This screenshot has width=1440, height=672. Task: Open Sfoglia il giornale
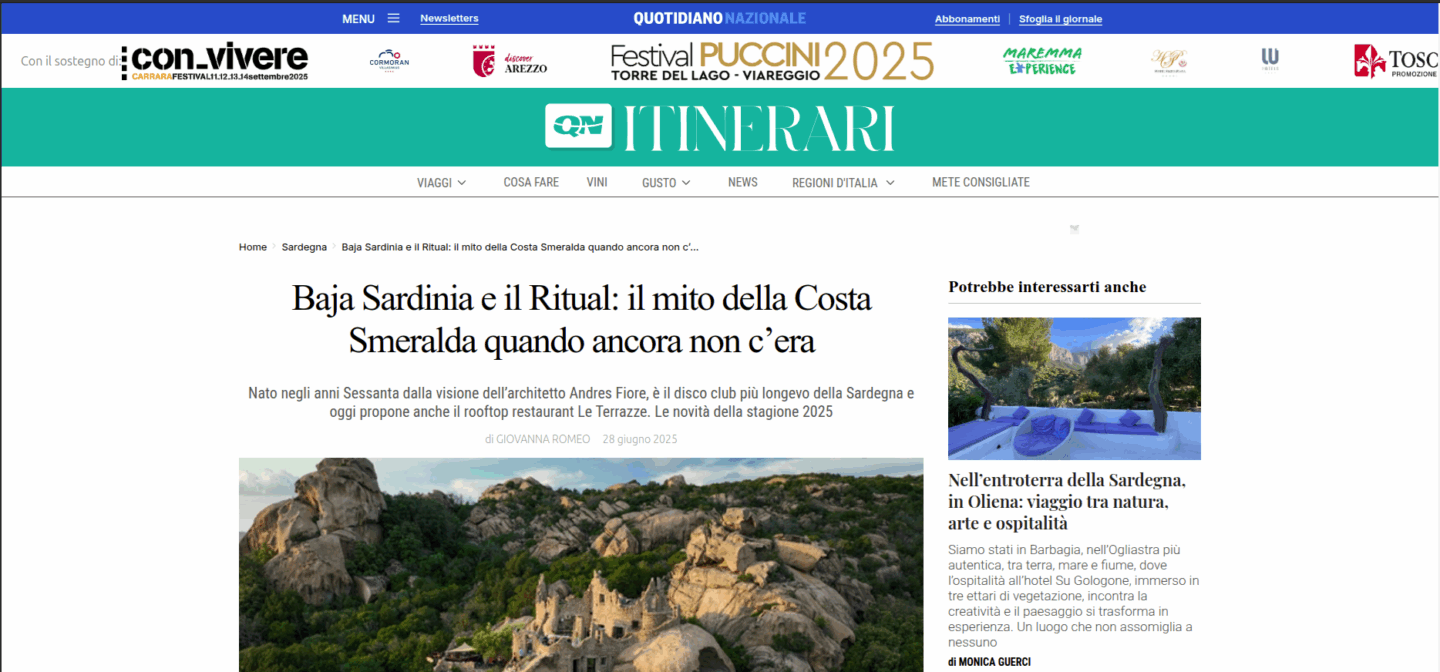(1060, 19)
